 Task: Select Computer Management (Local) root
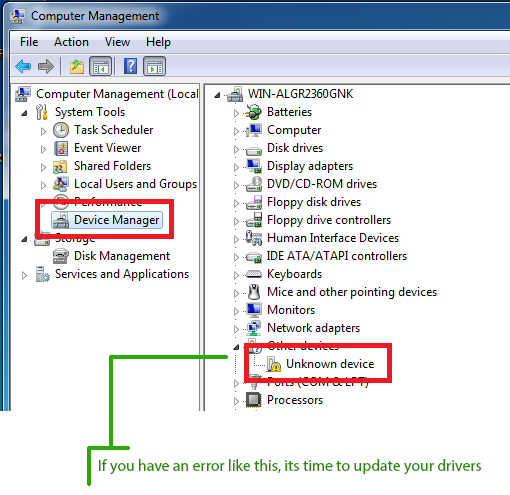[x=117, y=94]
